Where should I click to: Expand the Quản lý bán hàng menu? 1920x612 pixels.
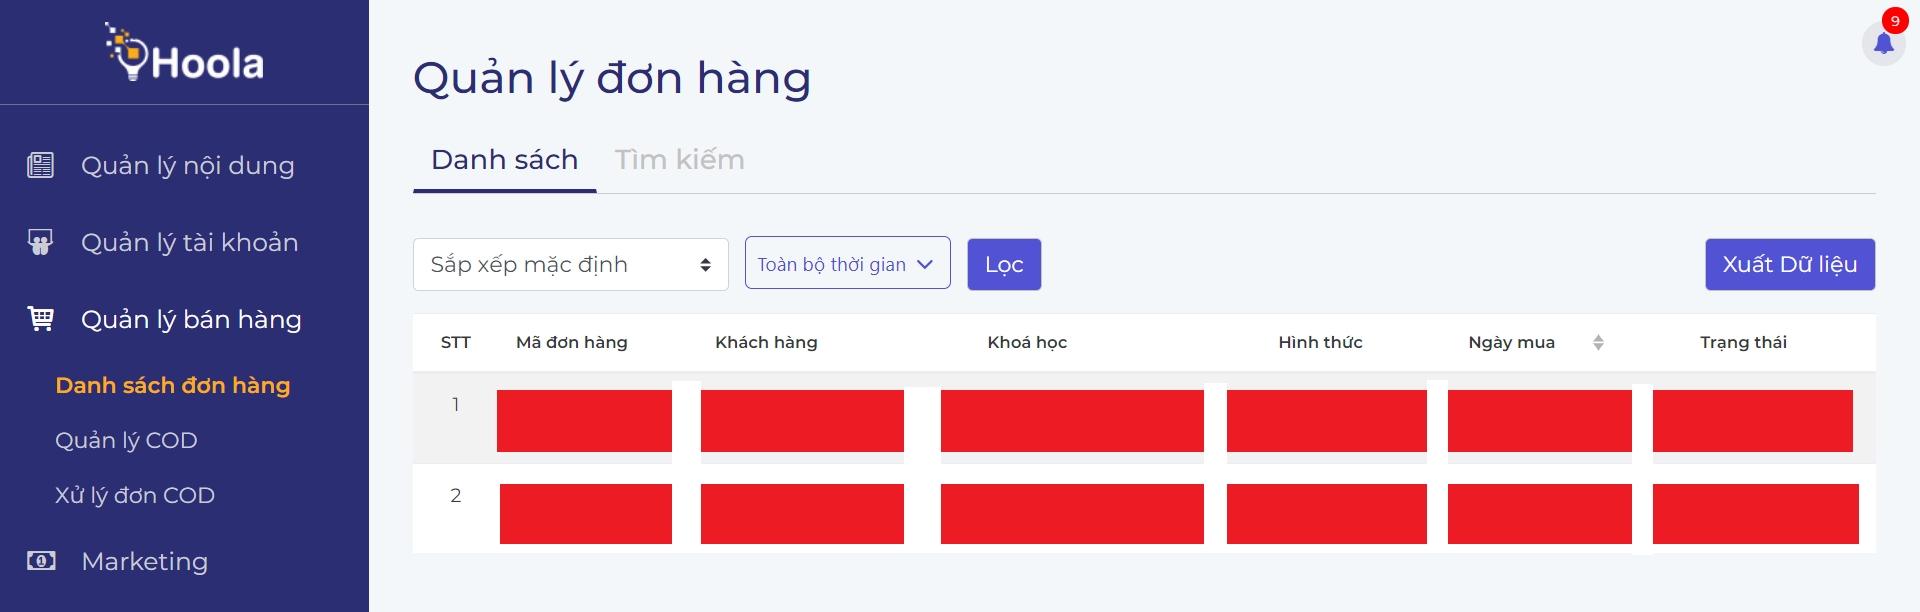tap(191, 320)
